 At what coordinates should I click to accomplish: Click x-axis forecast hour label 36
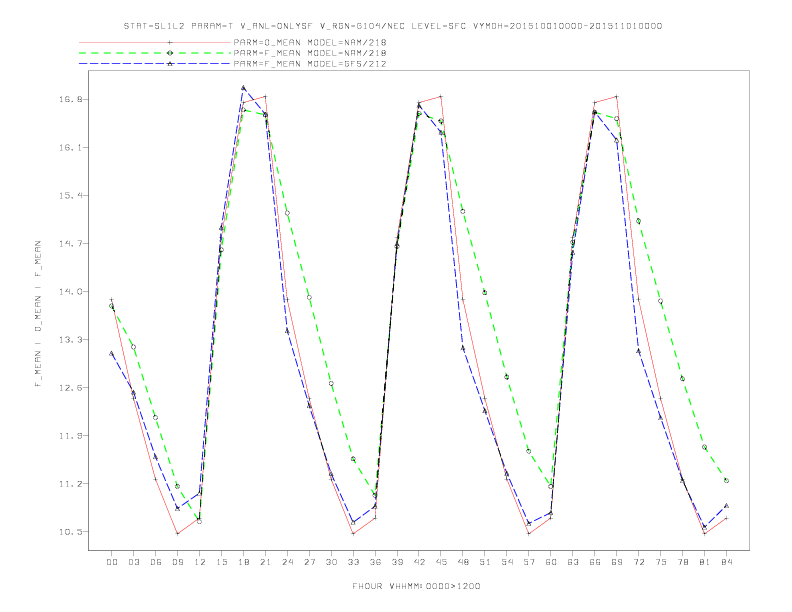click(x=375, y=562)
